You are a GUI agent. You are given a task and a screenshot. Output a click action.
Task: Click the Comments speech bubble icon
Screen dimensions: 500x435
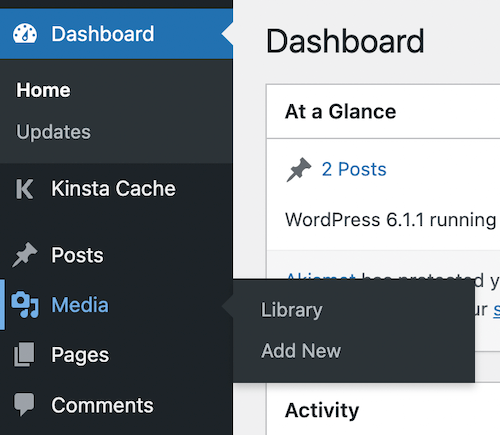24,404
